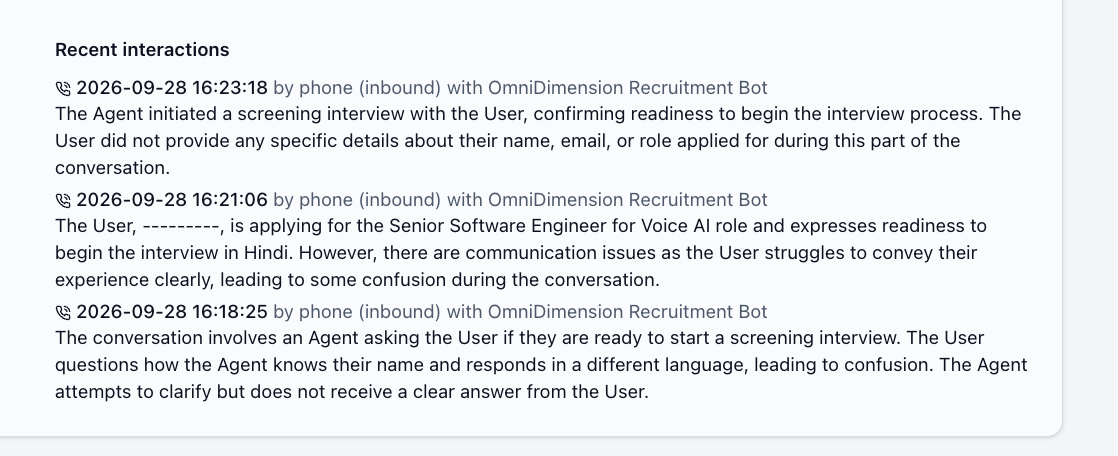The image size is (1118, 456).
Task: Click the summary mentioning Senior Software Engineer
Action: click(521, 253)
